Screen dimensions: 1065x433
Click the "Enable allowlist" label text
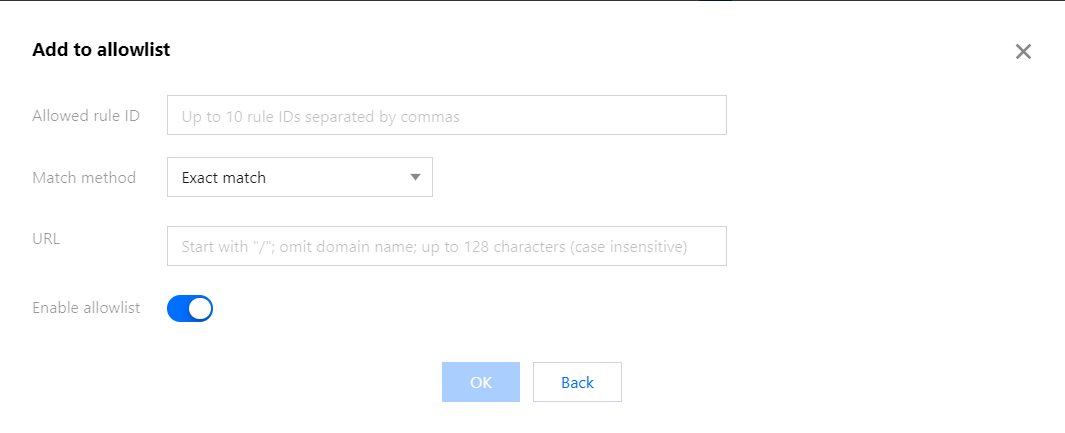86,308
